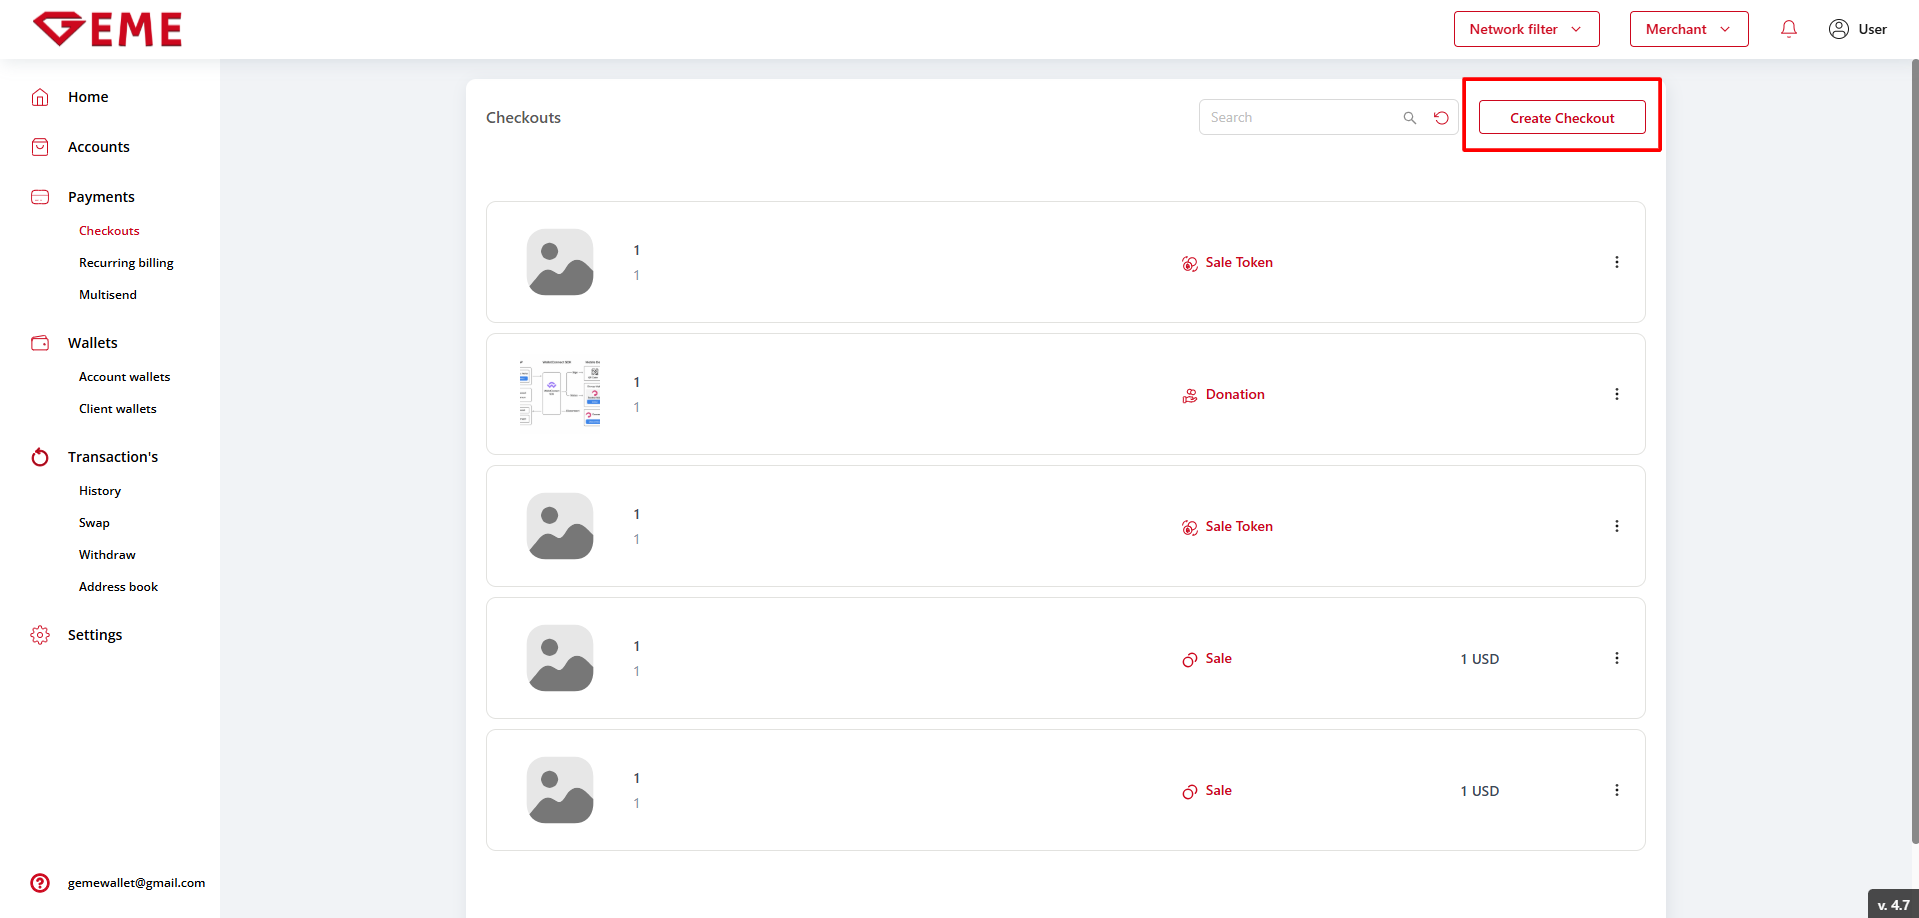Go to Recurring billing page
The image size is (1919, 918).
point(126,263)
